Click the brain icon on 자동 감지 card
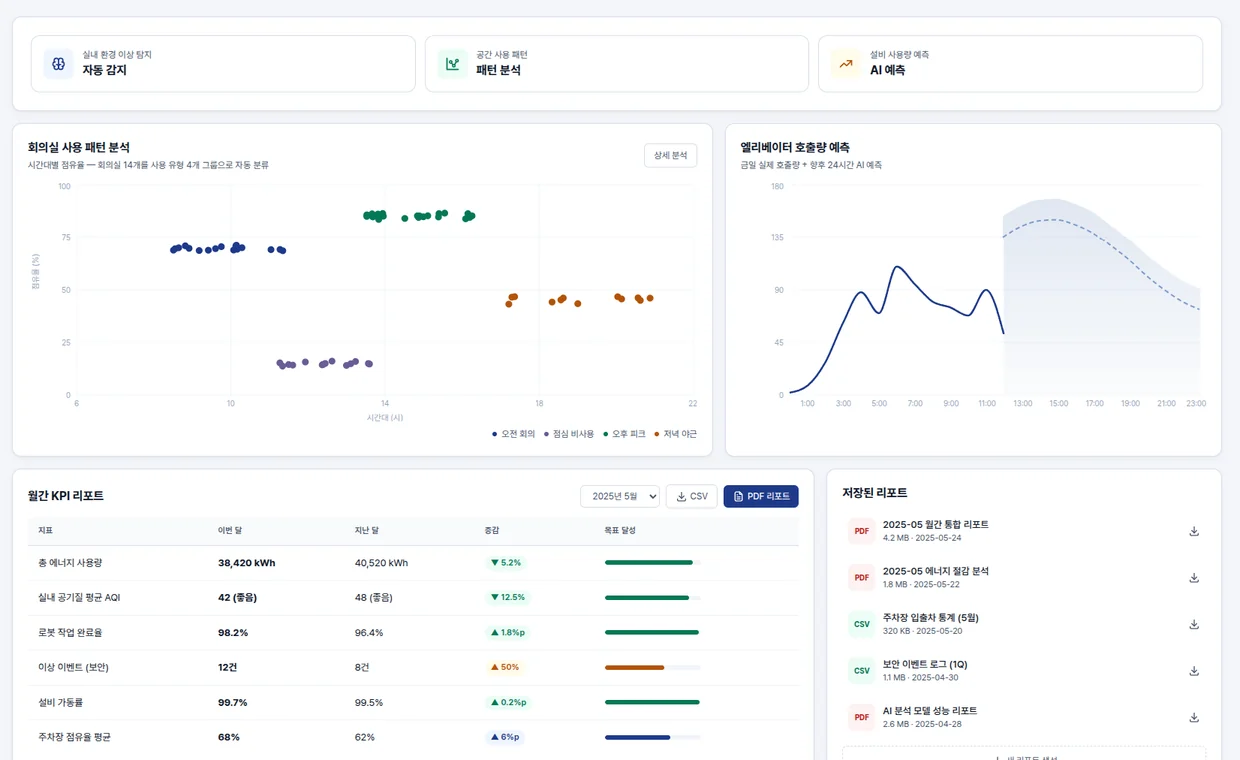This screenshot has height=760, width=1240. 59,64
